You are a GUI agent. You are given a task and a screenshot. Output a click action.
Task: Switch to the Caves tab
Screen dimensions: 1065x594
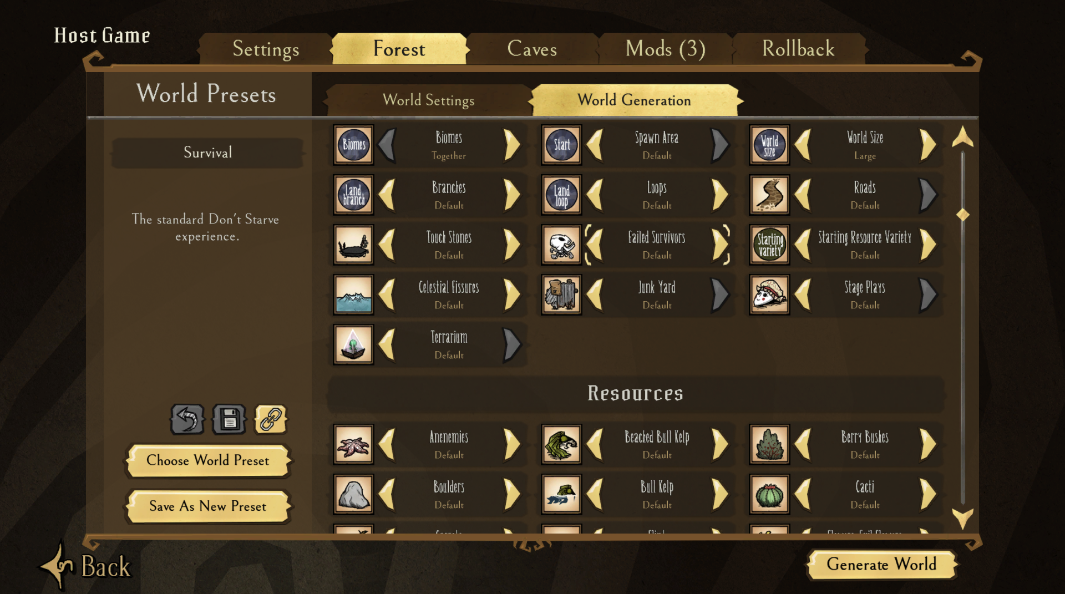[x=532, y=49]
